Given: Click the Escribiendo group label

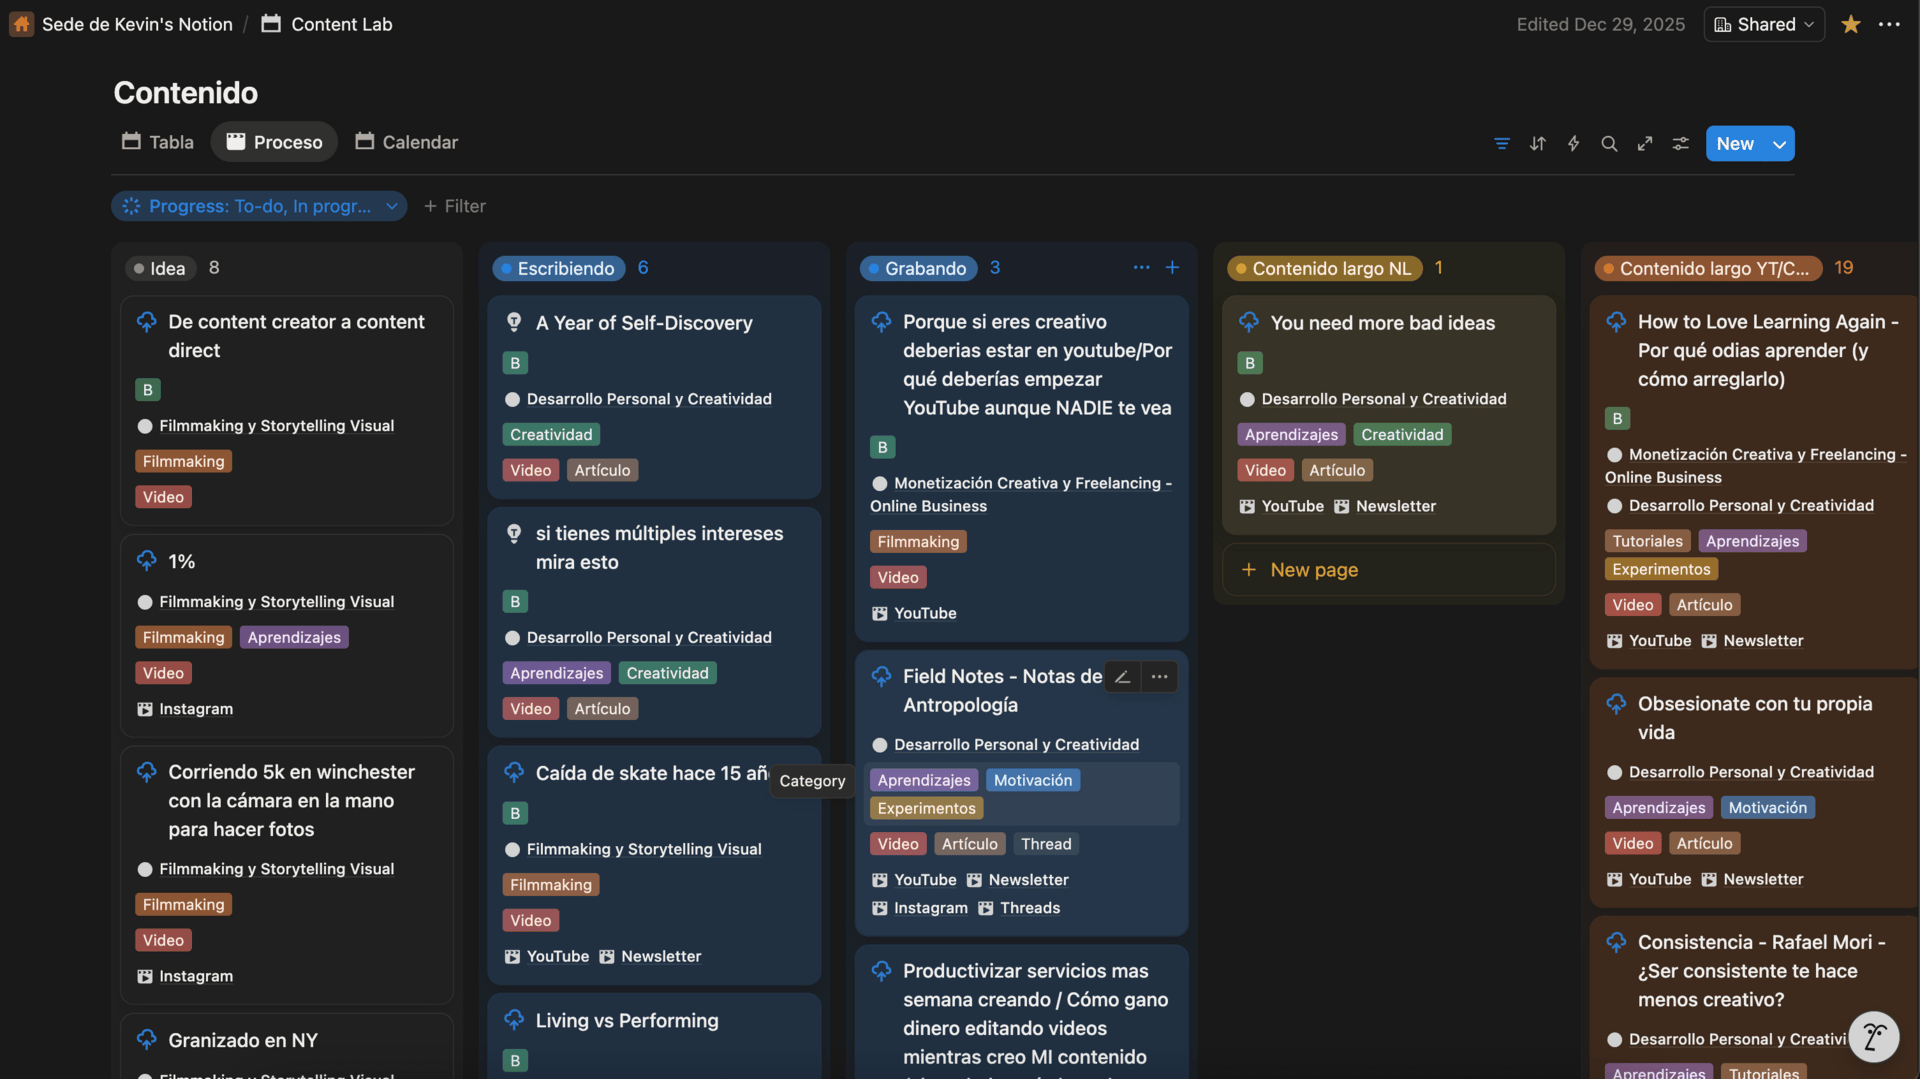Looking at the screenshot, I should coord(559,268).
